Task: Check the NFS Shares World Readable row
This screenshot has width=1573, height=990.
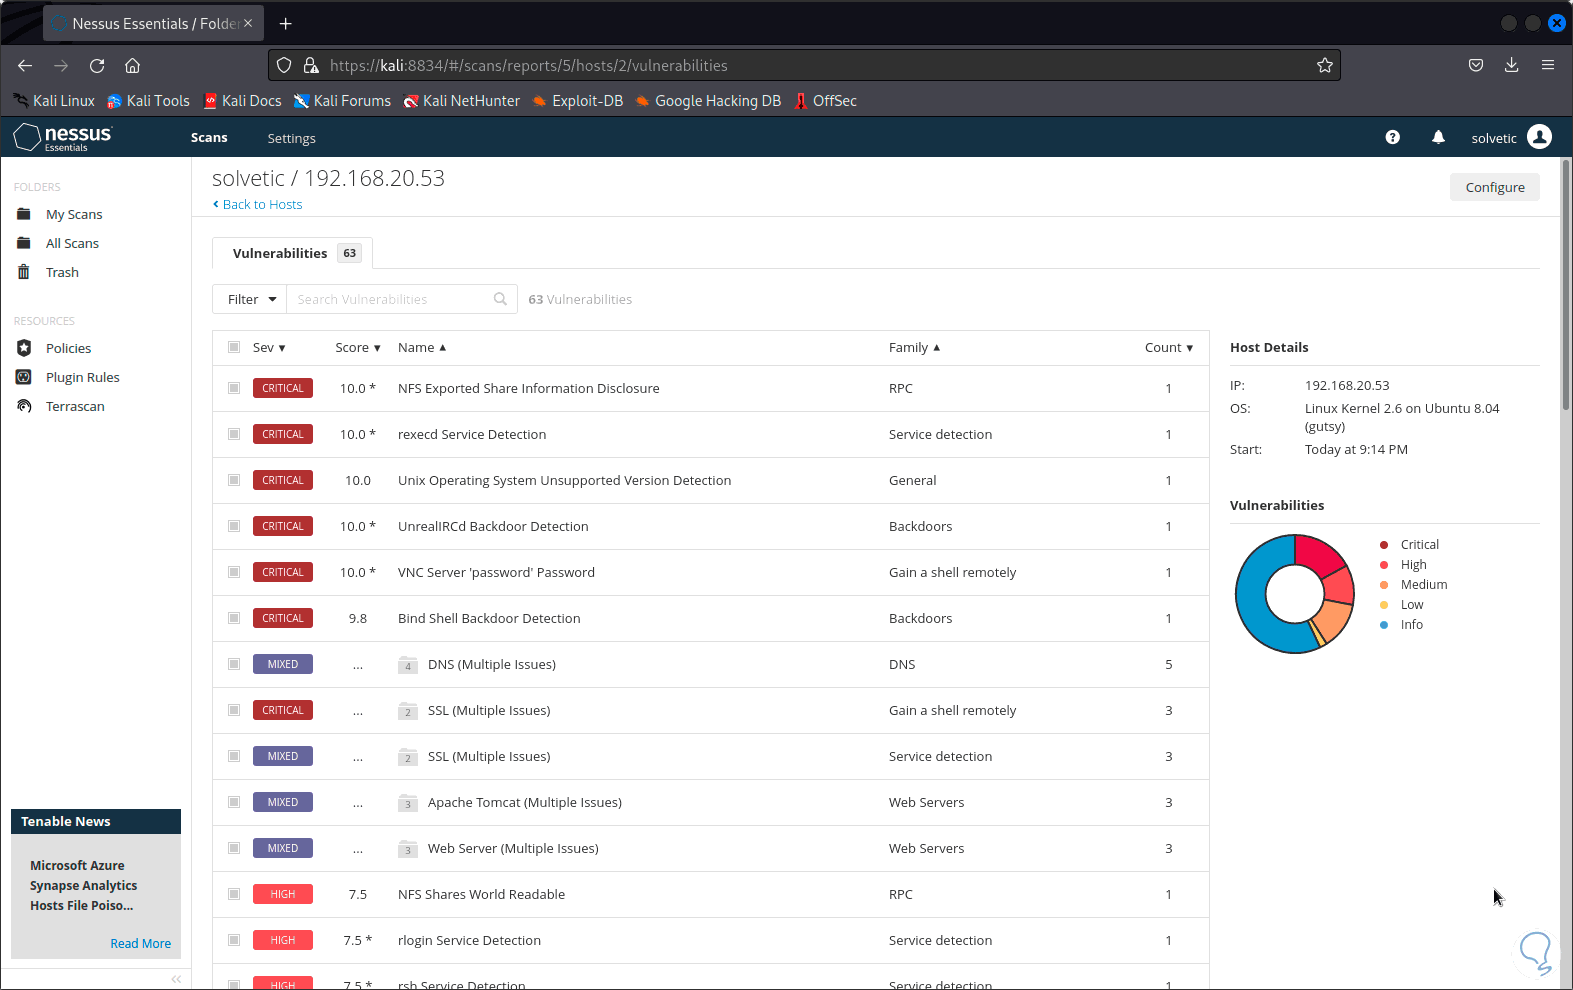Action: (234, 894)
